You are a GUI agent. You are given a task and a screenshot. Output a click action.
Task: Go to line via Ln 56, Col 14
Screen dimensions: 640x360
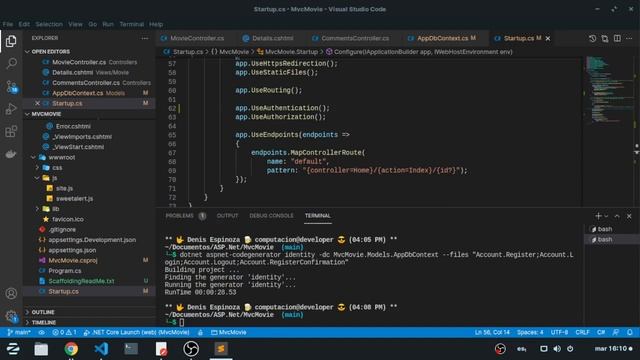pos(492,332)
